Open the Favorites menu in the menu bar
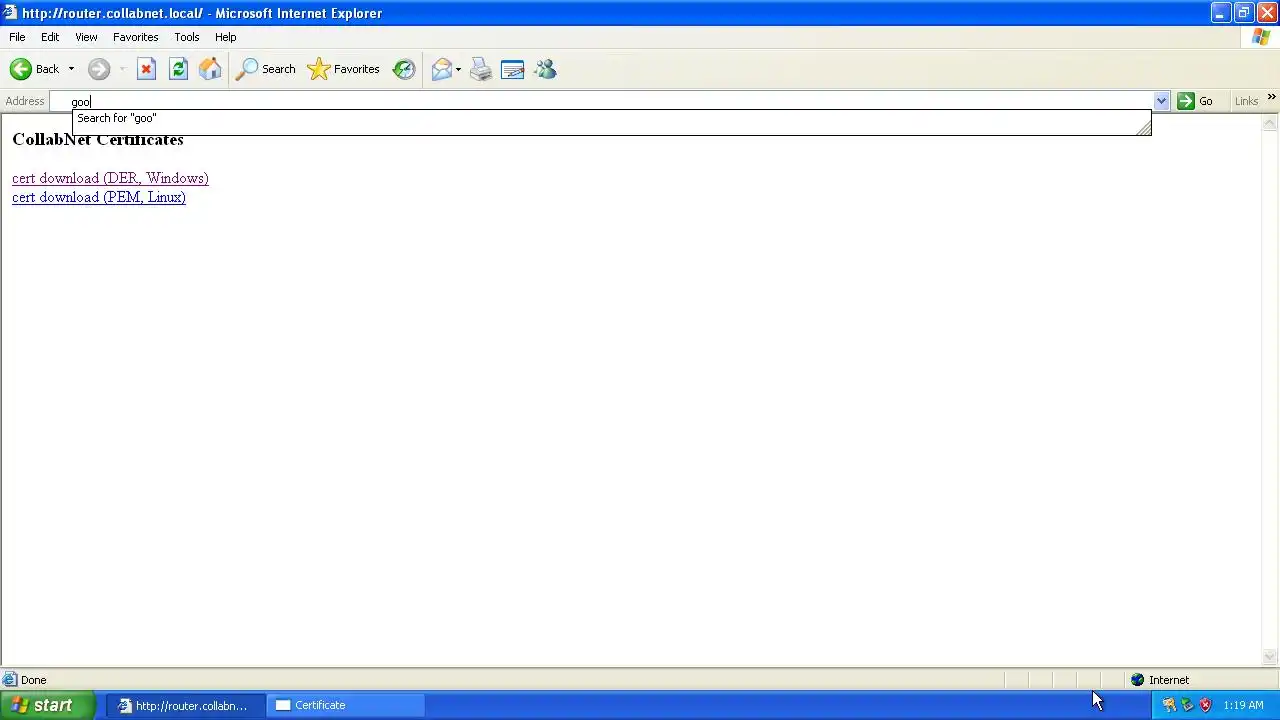 [x=135, y=37]
